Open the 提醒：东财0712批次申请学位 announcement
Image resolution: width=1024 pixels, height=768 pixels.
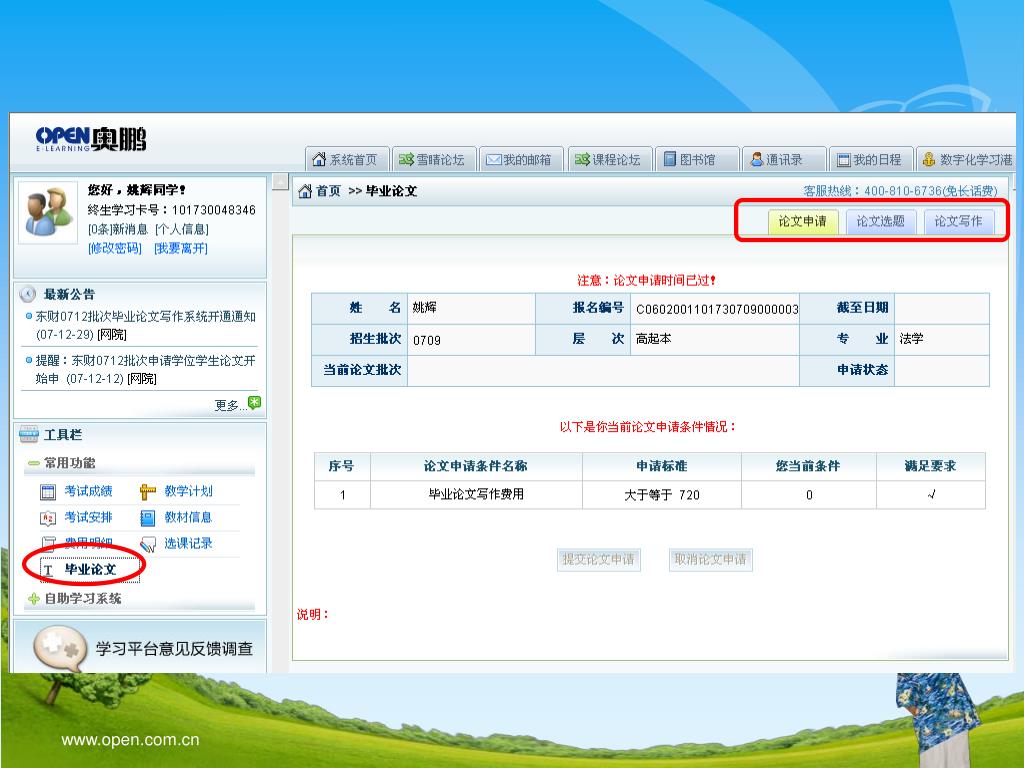pos(145,370)
